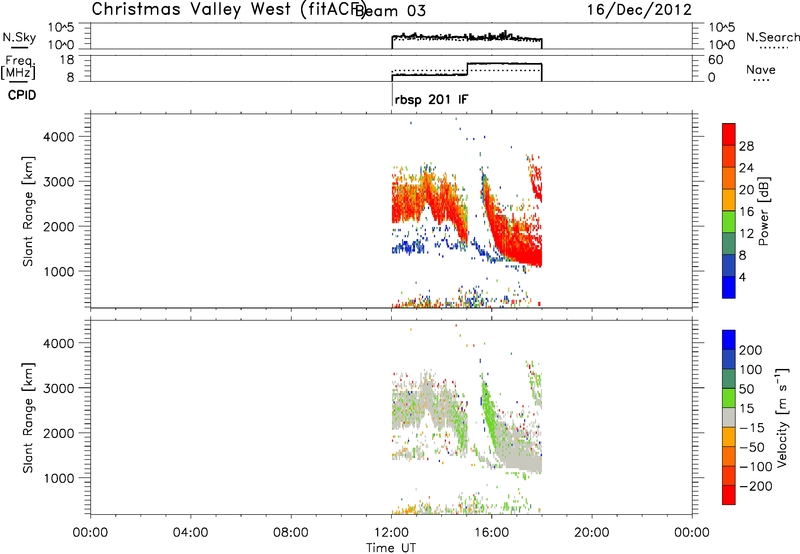Click the date '16/Dec/2012'
This screenshot has height=554, width=800.
(x=639, y=9)
